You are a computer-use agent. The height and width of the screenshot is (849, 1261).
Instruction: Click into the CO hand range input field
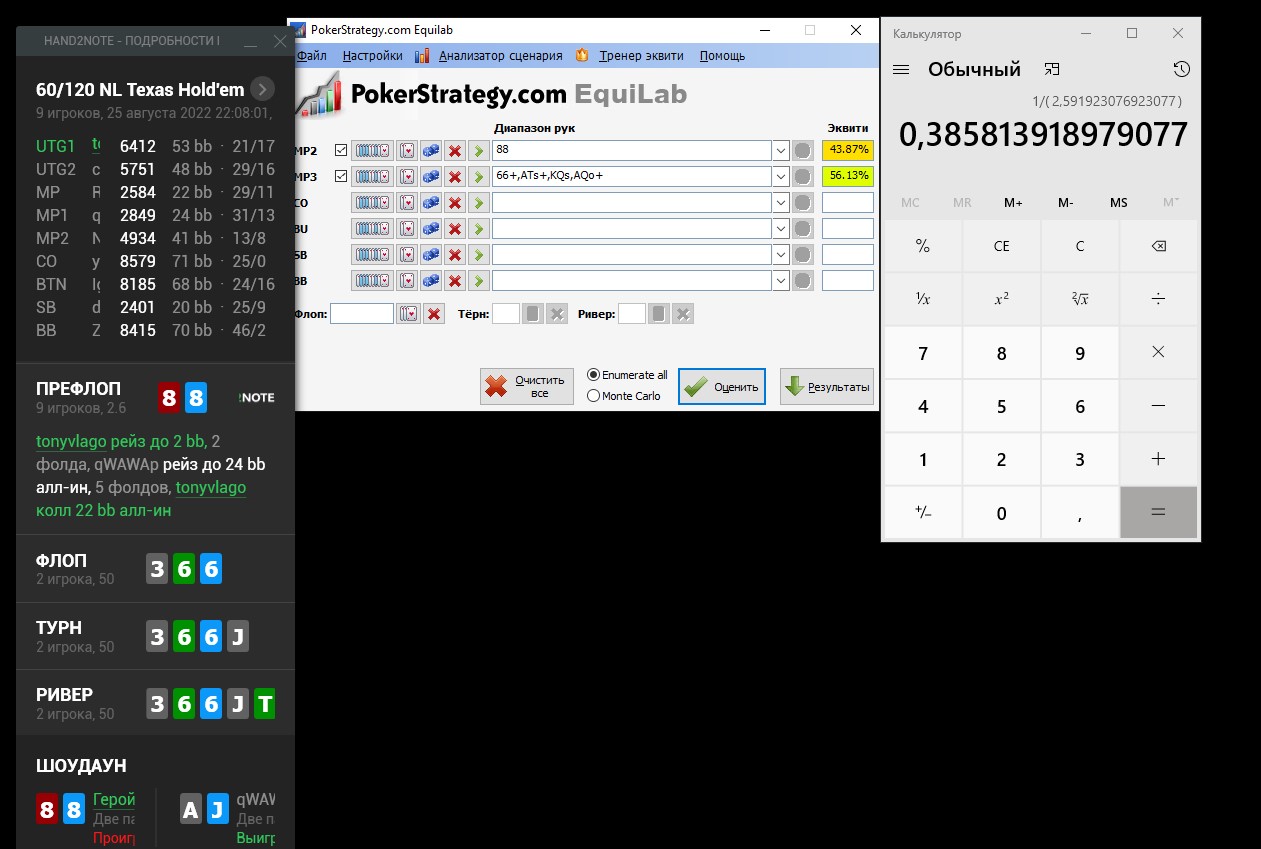point(631,202)
